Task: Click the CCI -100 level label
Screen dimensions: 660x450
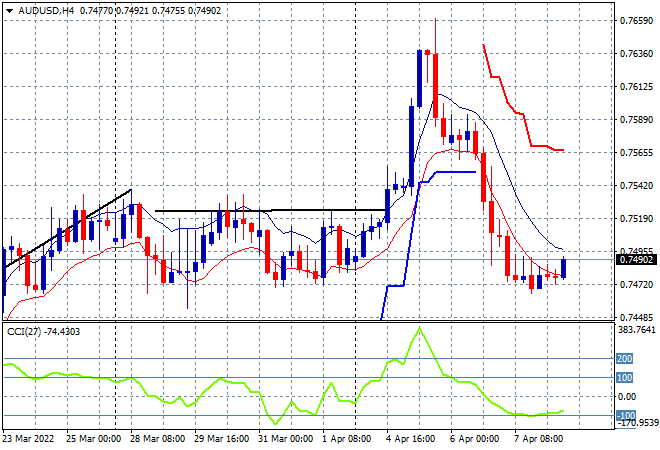Action: pyautogui.click(x=624, y=415)
